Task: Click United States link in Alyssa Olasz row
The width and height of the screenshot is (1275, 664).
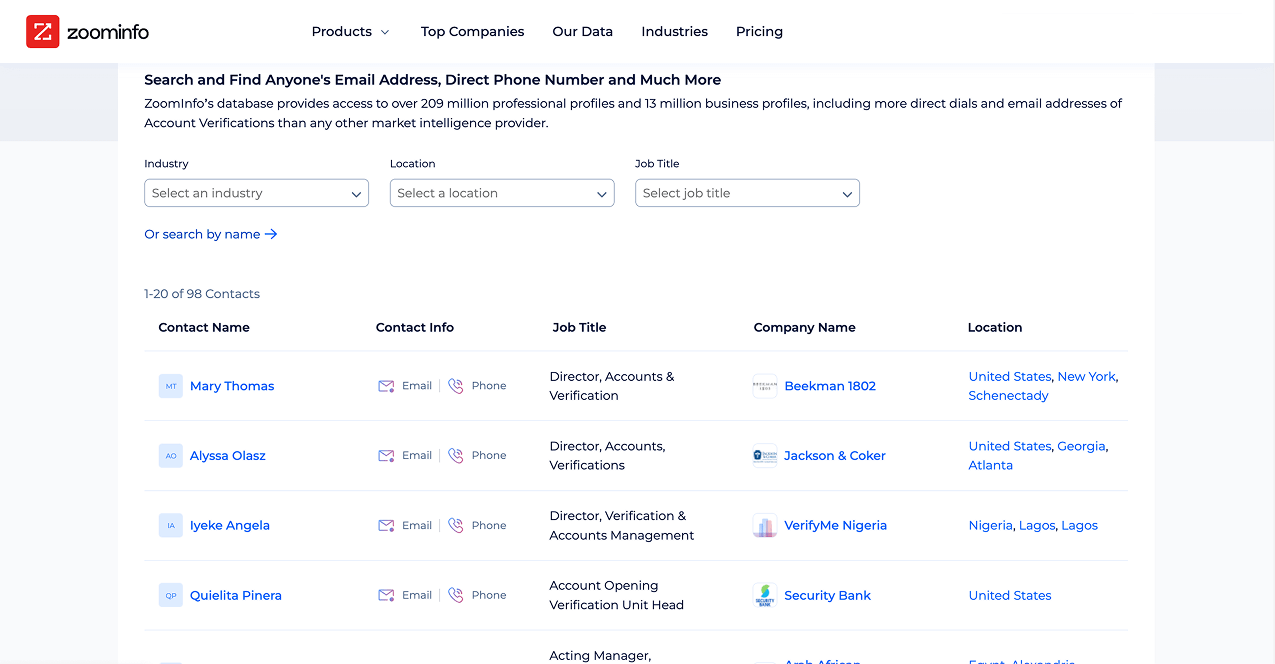Action: 1010,447
